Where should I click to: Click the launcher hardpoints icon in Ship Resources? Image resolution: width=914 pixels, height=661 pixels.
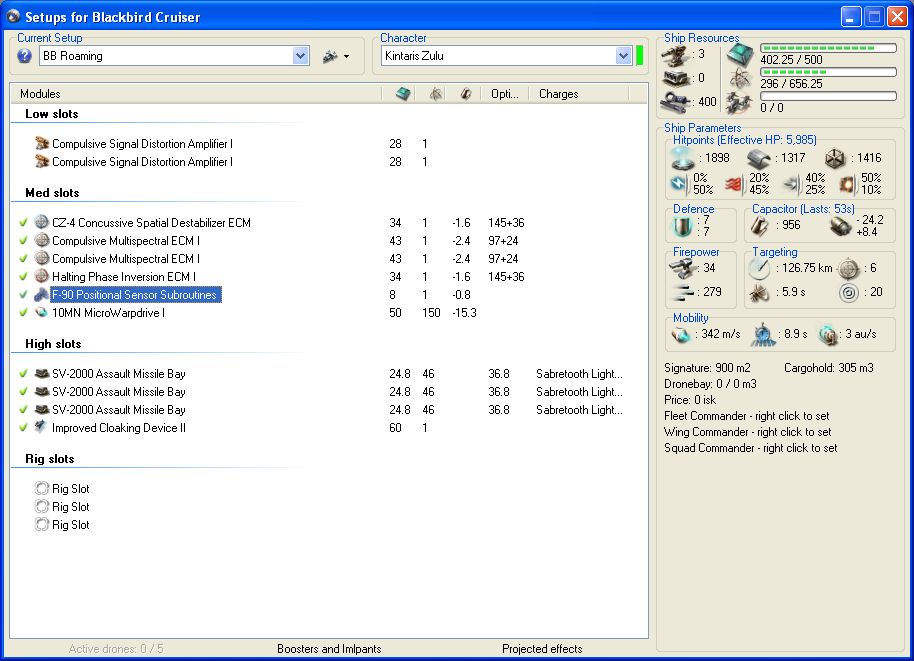(x=676, y=78)
